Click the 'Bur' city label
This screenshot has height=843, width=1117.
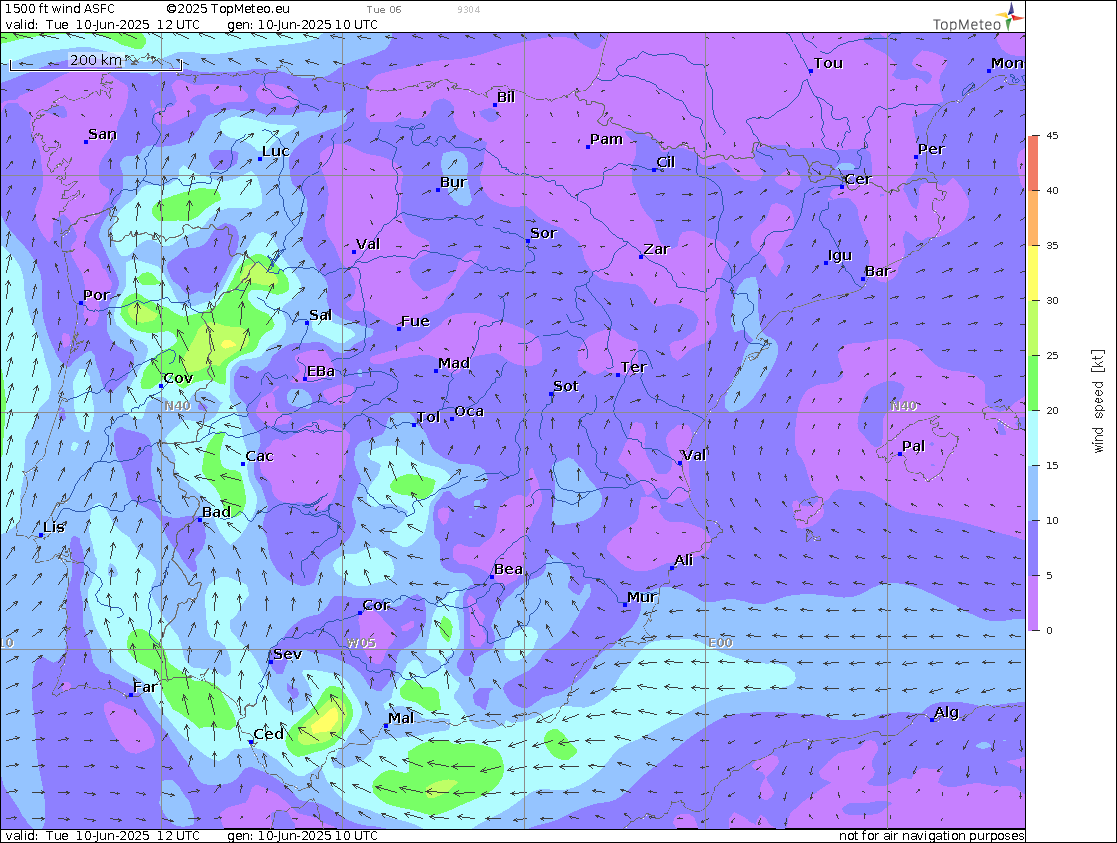pos(453,182)
